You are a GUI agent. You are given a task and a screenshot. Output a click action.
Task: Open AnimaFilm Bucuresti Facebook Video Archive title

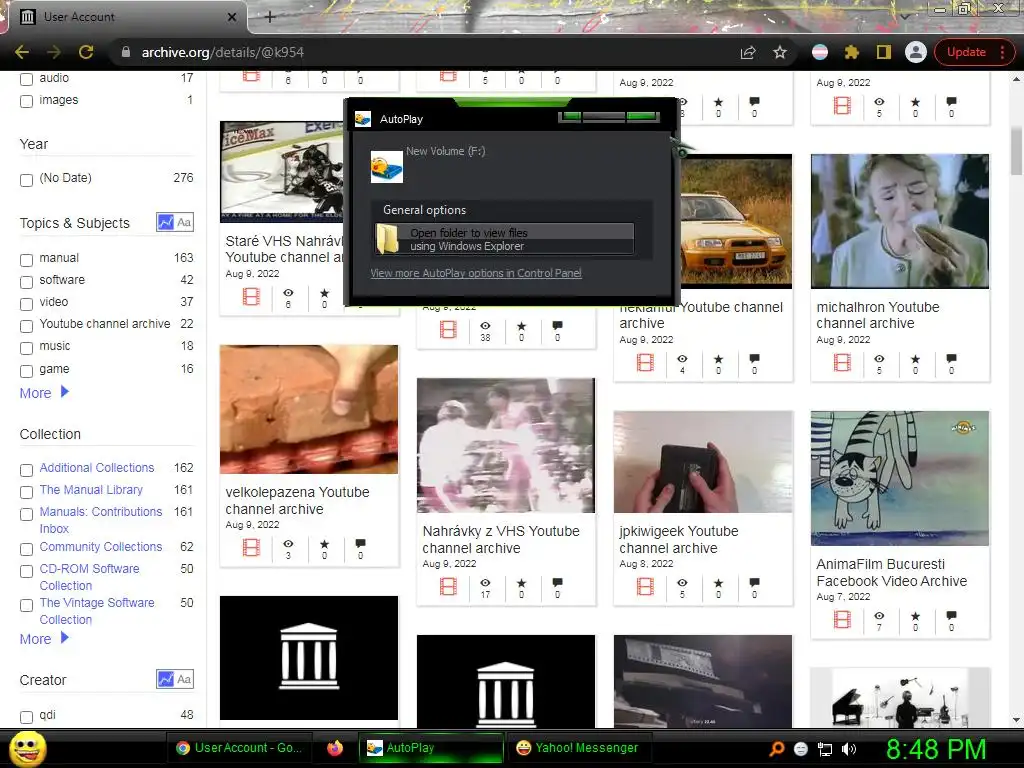point(891,572)
